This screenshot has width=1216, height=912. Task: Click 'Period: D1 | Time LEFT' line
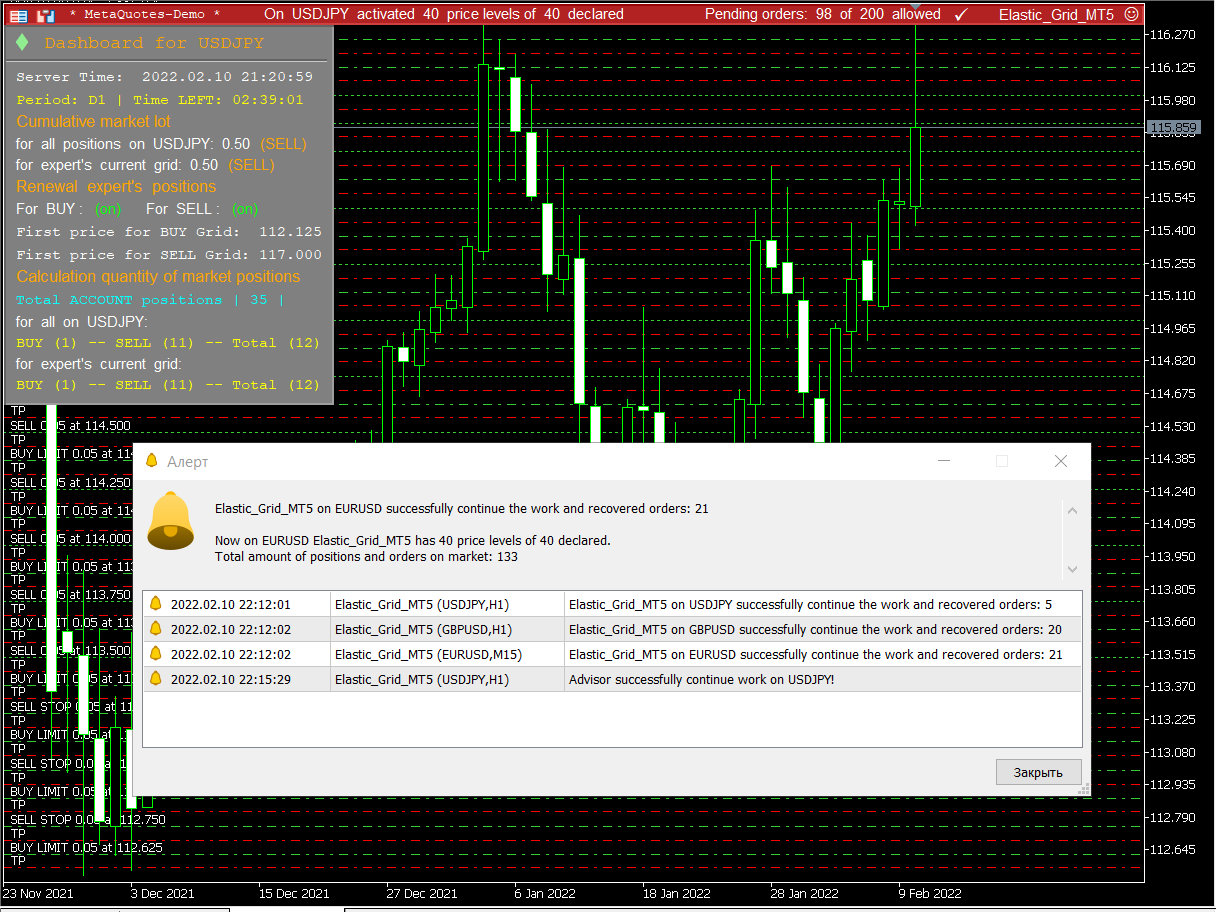click(x=159, y=100)
